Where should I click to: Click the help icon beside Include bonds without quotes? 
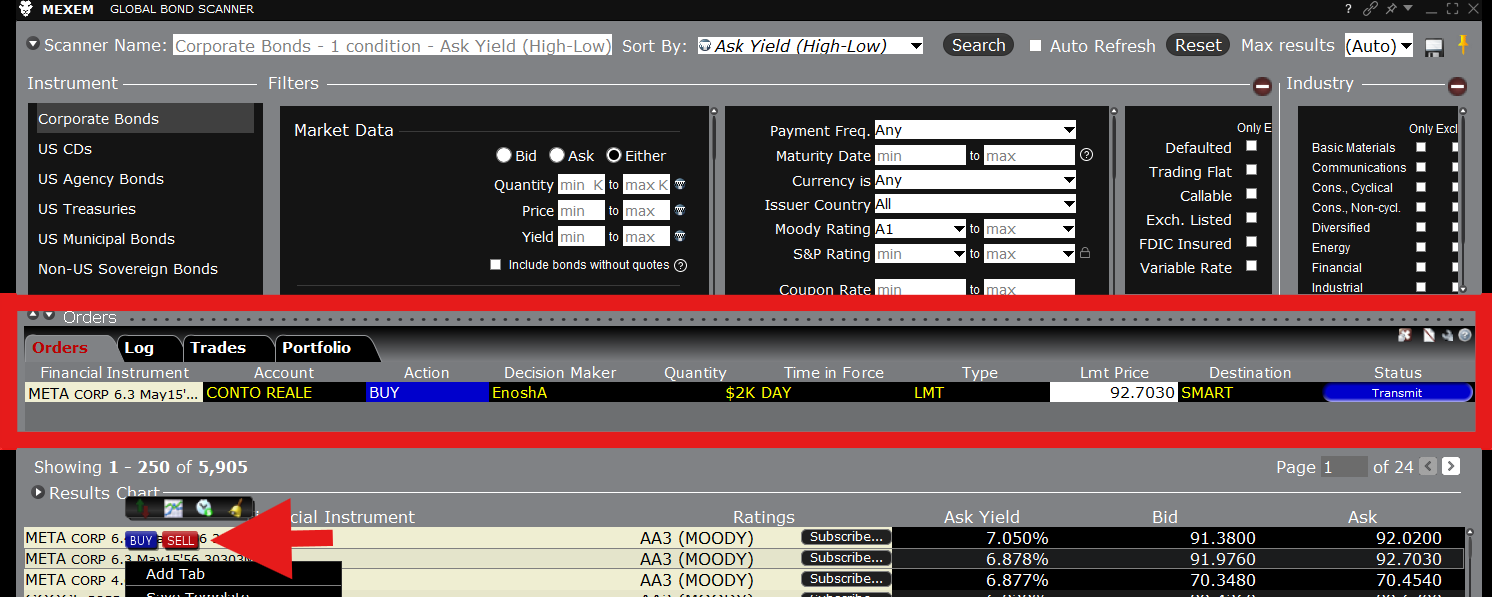[680, 265]
